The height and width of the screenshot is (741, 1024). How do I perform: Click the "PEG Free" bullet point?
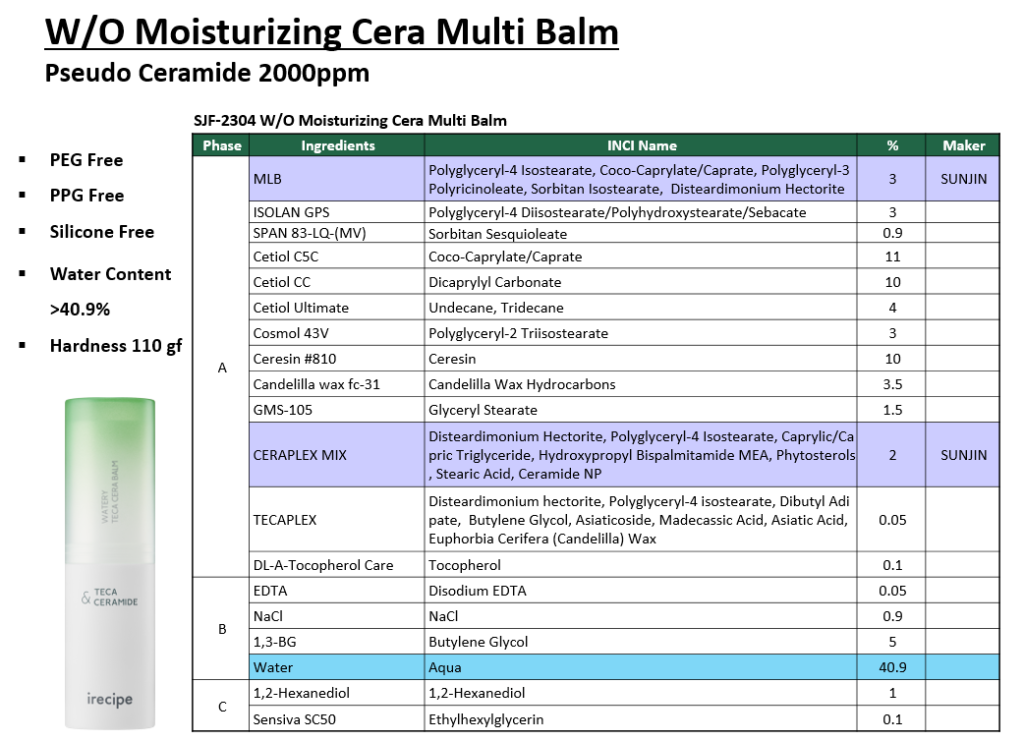tap(87, 160)
